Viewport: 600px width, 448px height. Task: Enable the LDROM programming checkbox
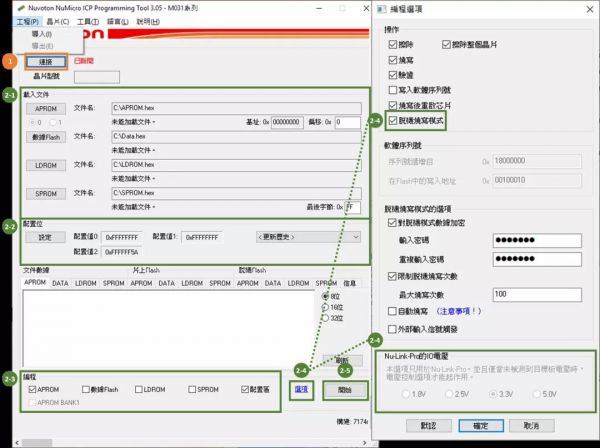click(x=138, y=389)
